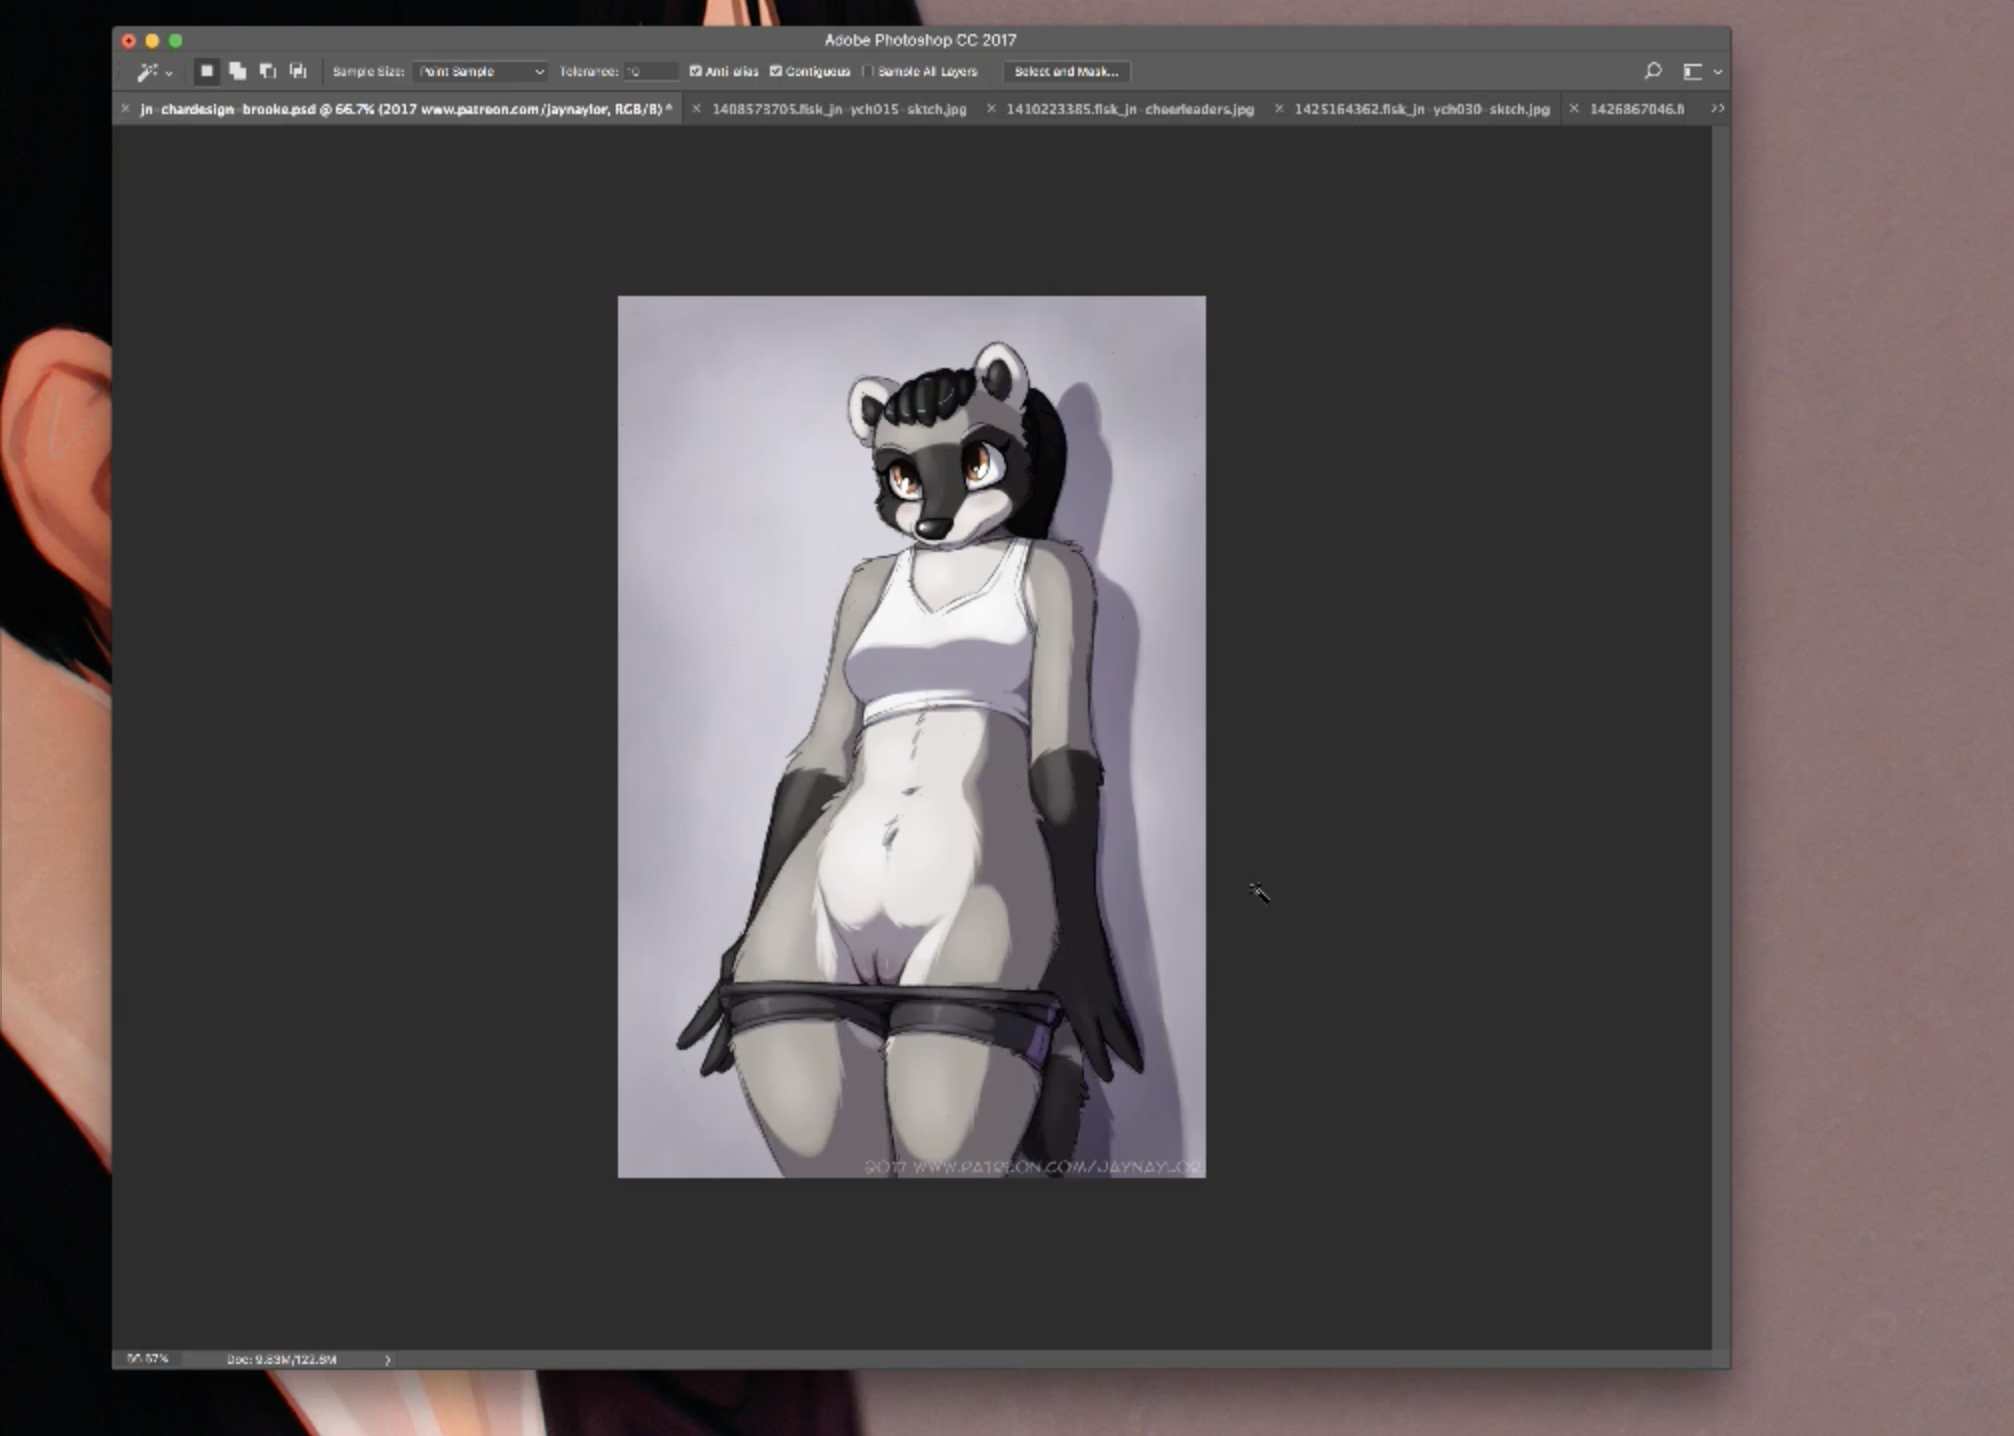Switch to the 1425164362.fisk_jn-ych030-sktch.jpg tab
Image resolution: width=2014 pixels, height=1436 pixels.
coord(1422,109)
